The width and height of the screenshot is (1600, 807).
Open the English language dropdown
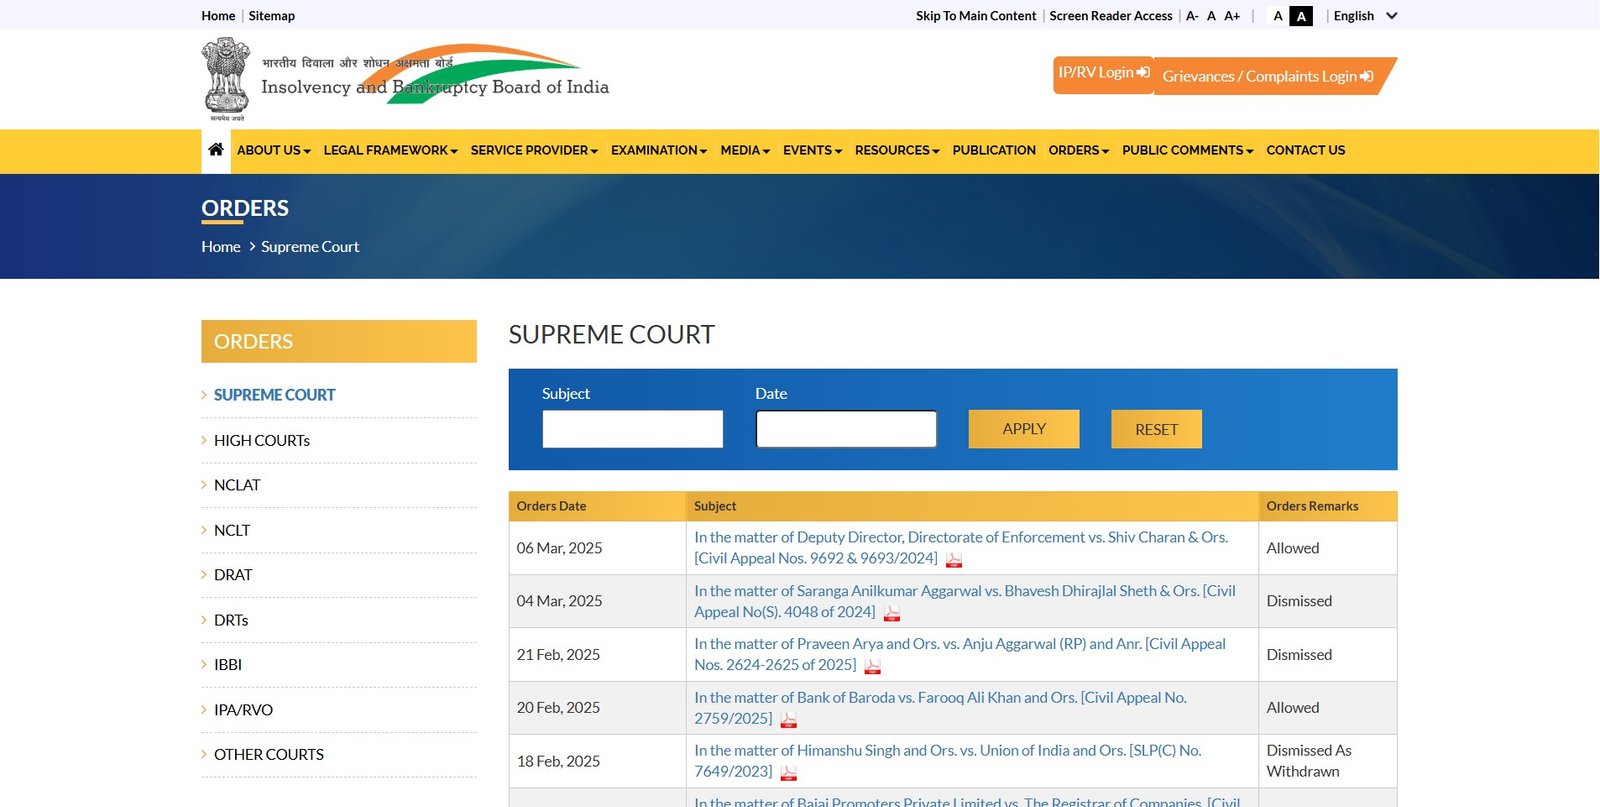[1364, 16]
